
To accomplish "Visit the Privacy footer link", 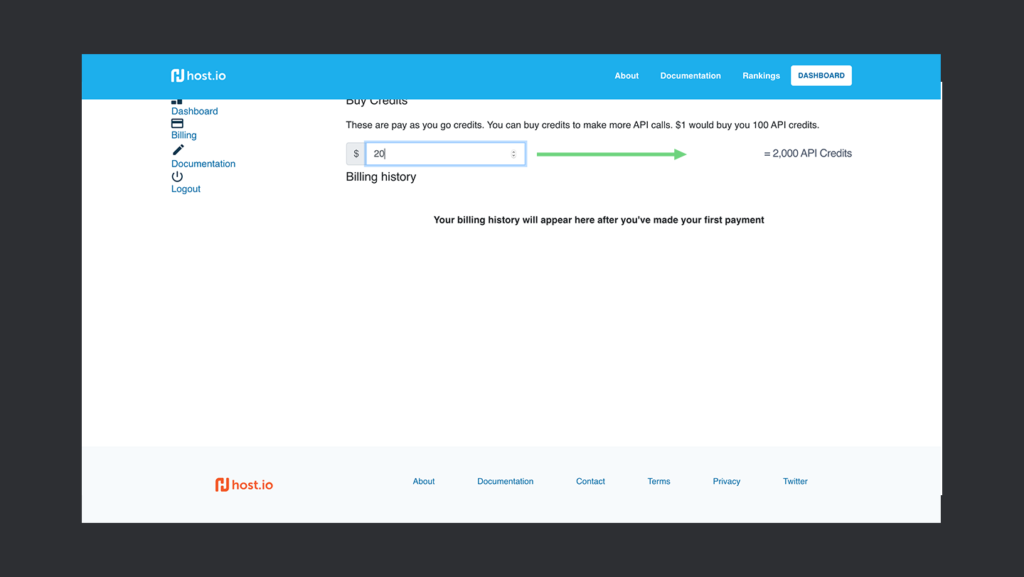I will [x=727, y=482].
